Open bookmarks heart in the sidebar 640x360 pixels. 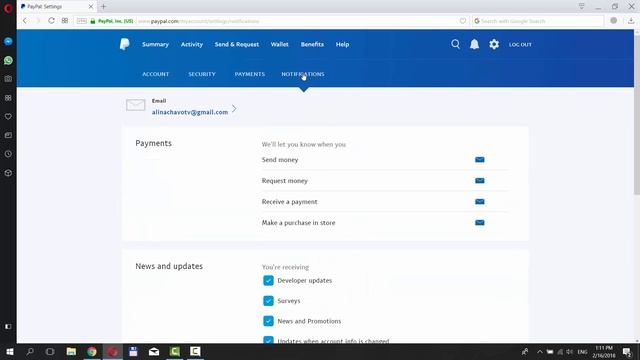tap(8, 117)
